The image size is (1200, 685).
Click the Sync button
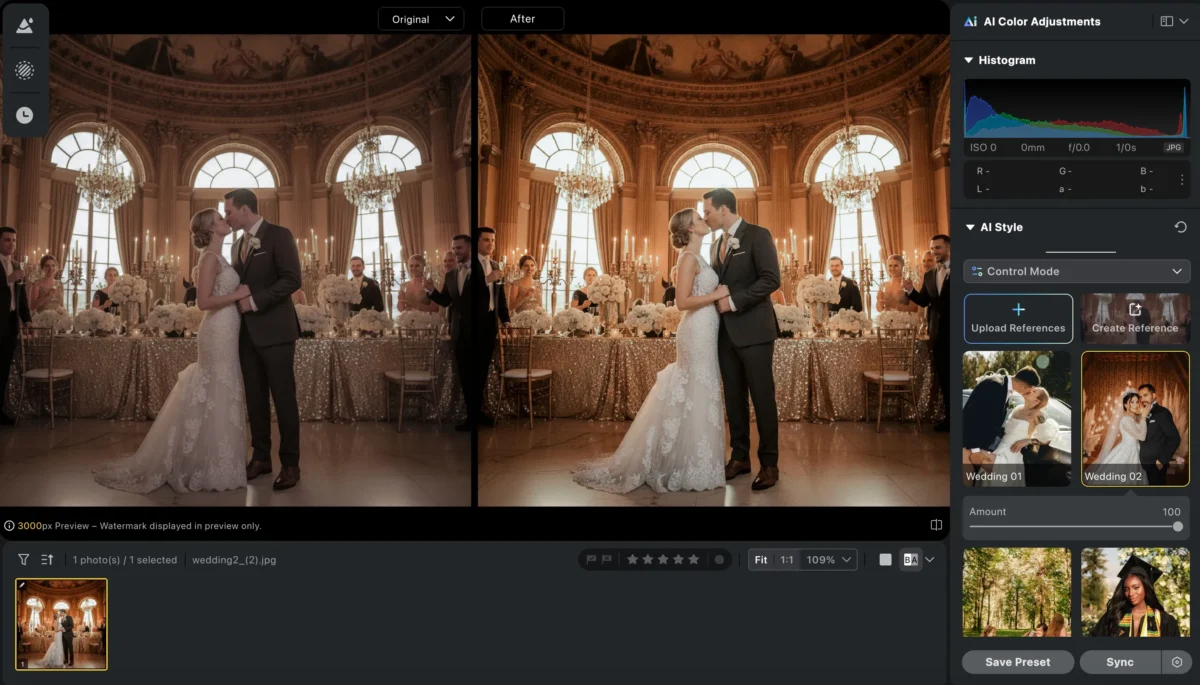pyautogui.click(x=1120, y=662)
